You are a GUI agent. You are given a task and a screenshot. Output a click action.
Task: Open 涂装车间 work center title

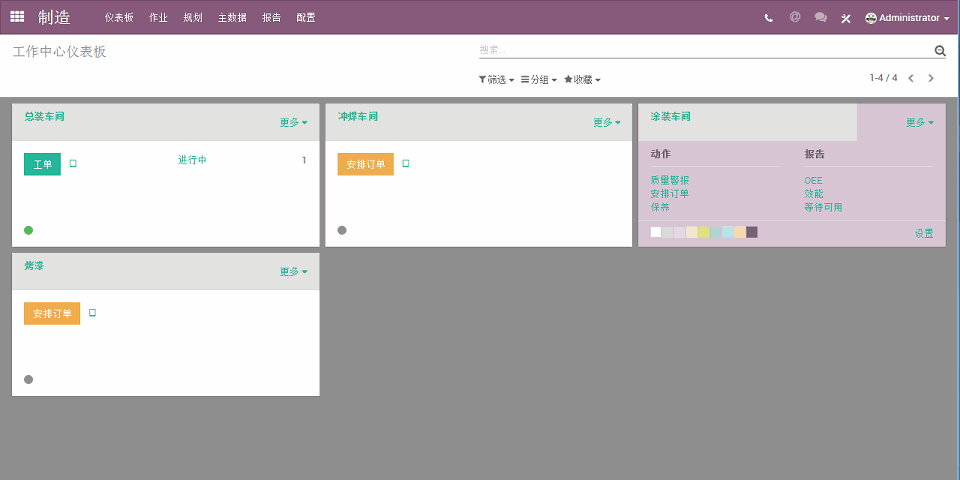point(670,116)
